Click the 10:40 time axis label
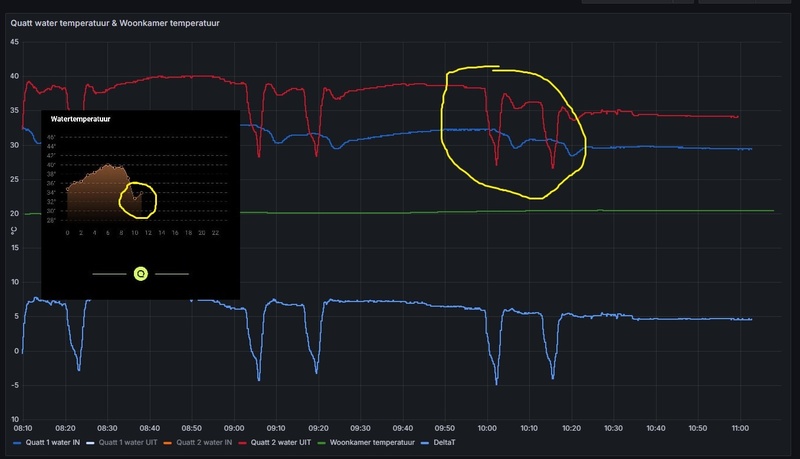 [656, 428]
